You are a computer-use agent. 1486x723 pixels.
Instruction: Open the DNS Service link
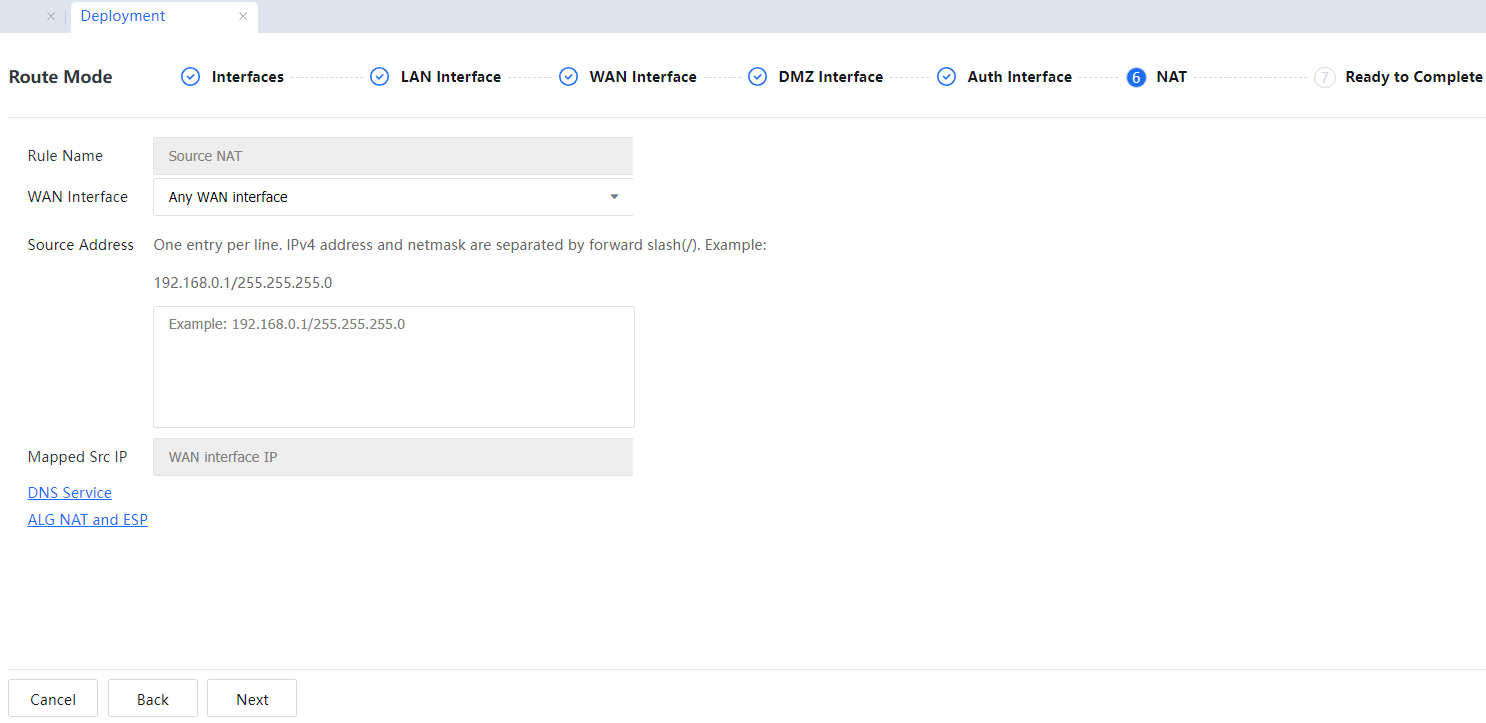tap(70, 493)
